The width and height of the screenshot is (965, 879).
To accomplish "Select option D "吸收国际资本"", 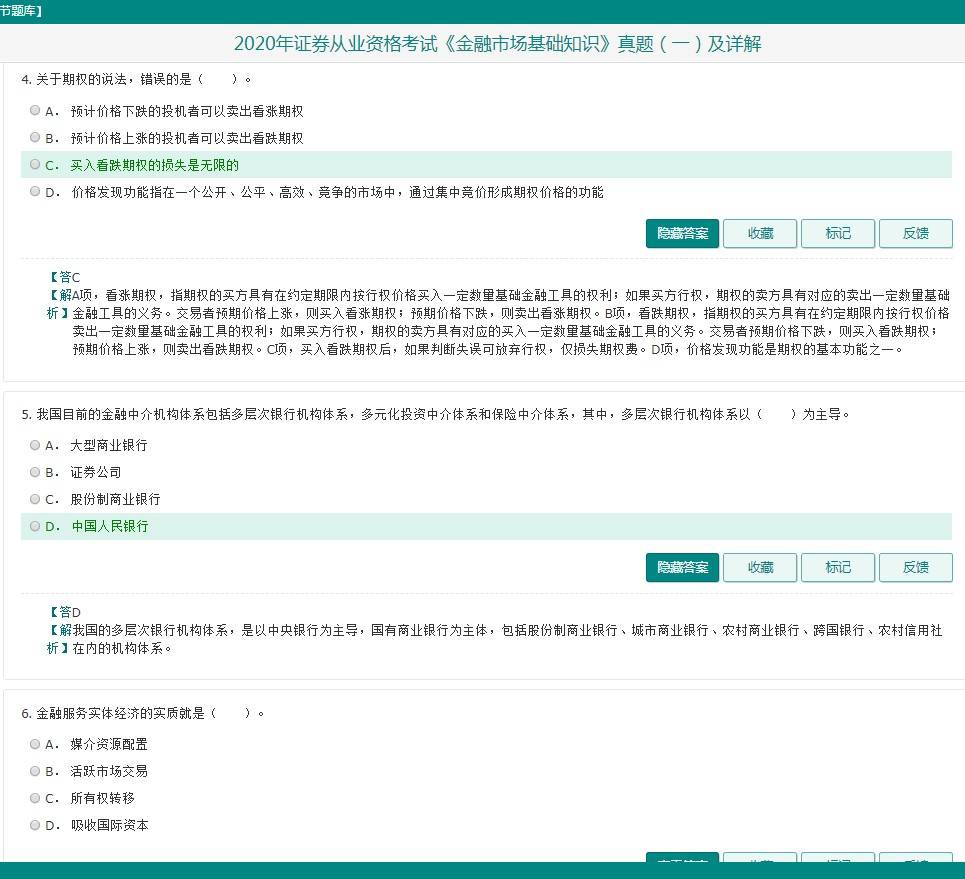I will click(35, 825).
